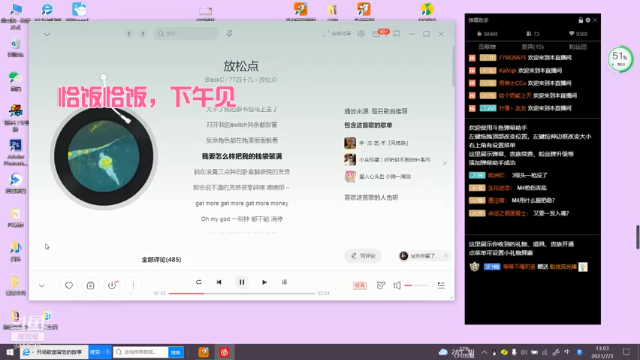Toggle the lyrics icon beside the next-track button
This screenshot has width=640, height=360.
pyautogui.click(x=284, y=282)
